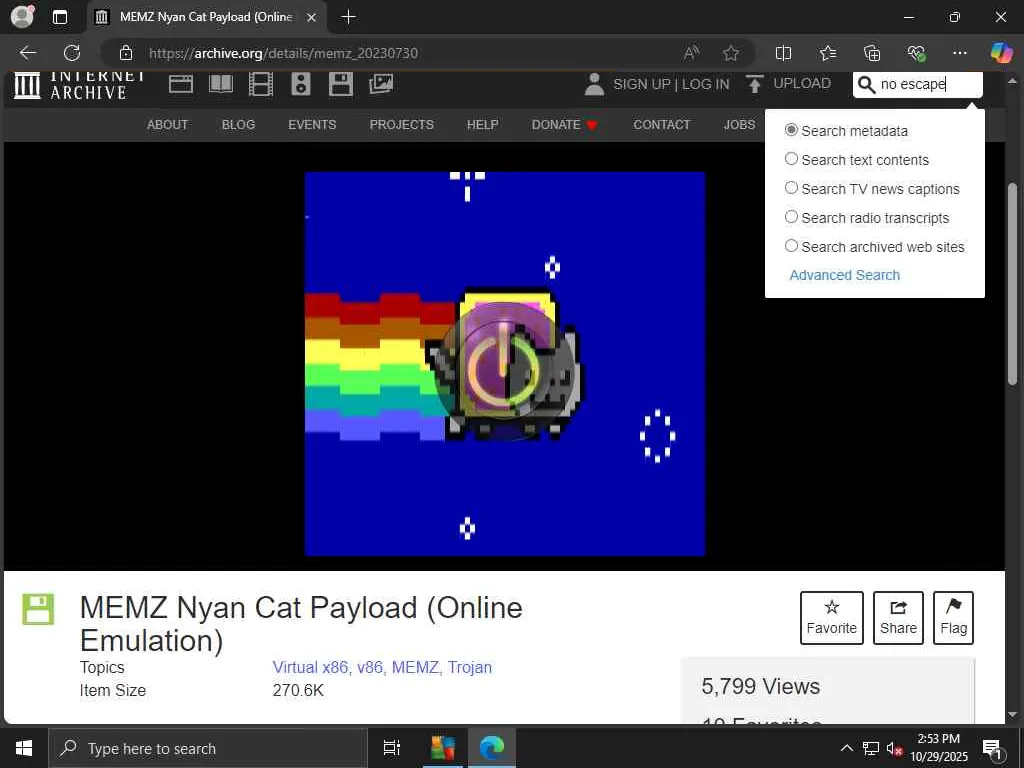The image size is (1024, 768).
Task: Select Search metadata radio button
Action: (x=791, y=130)
